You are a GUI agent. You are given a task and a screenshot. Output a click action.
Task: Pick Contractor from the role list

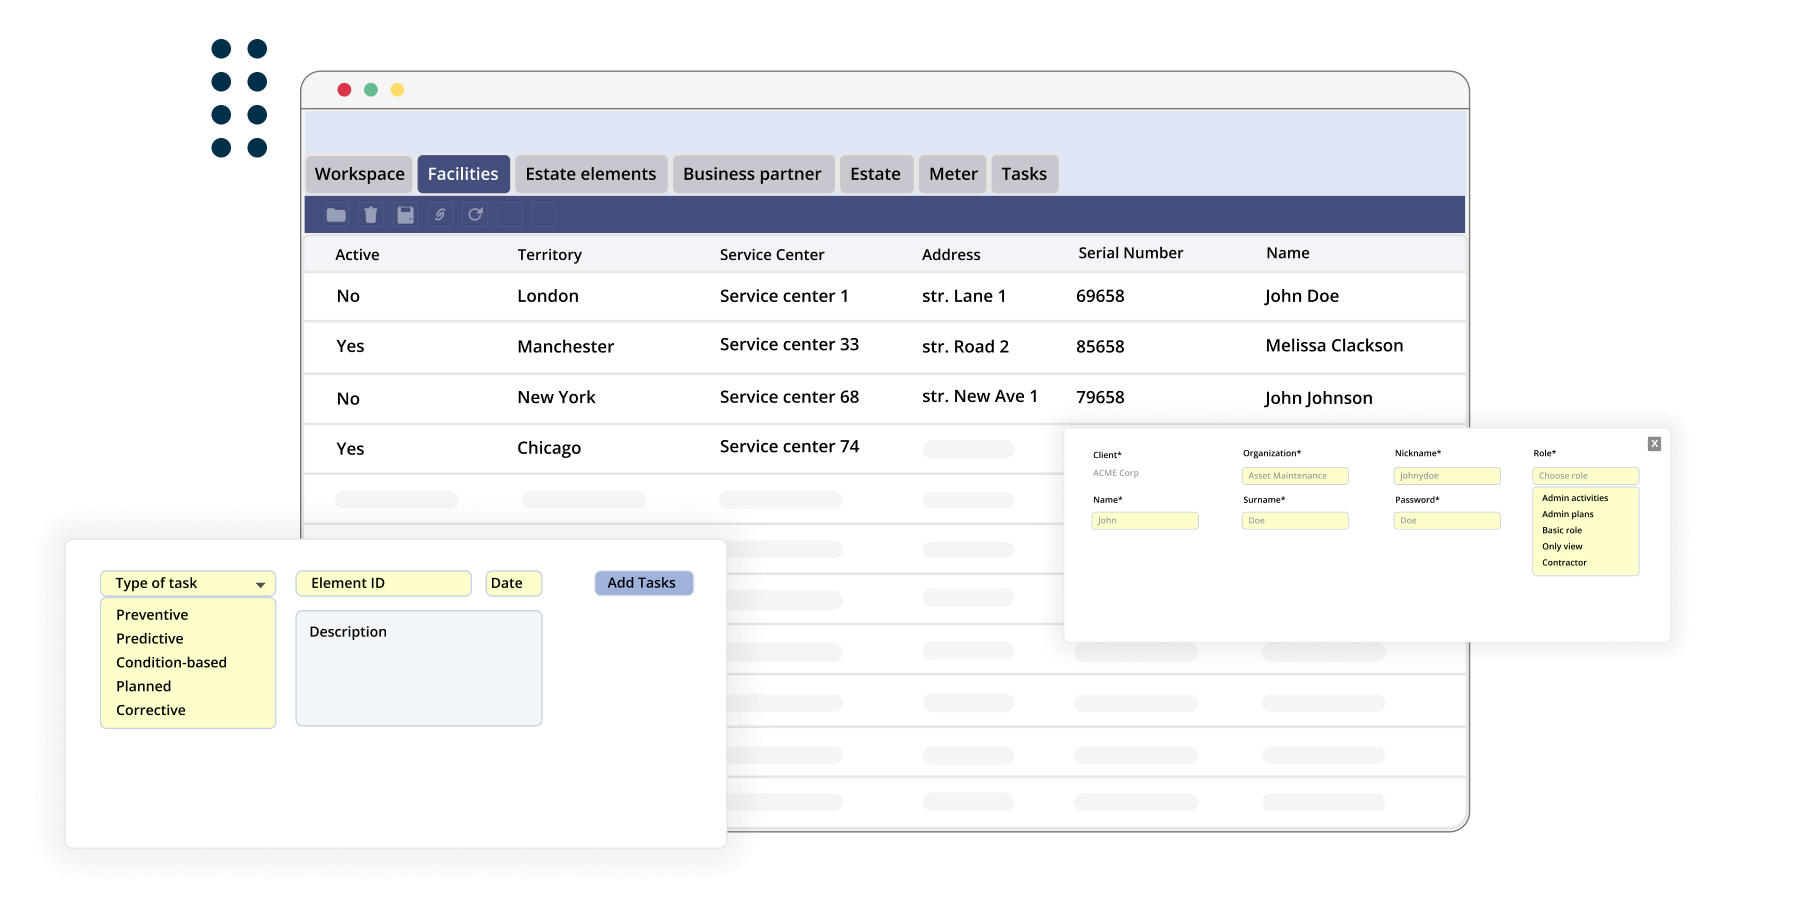[x=1564, y=563]
